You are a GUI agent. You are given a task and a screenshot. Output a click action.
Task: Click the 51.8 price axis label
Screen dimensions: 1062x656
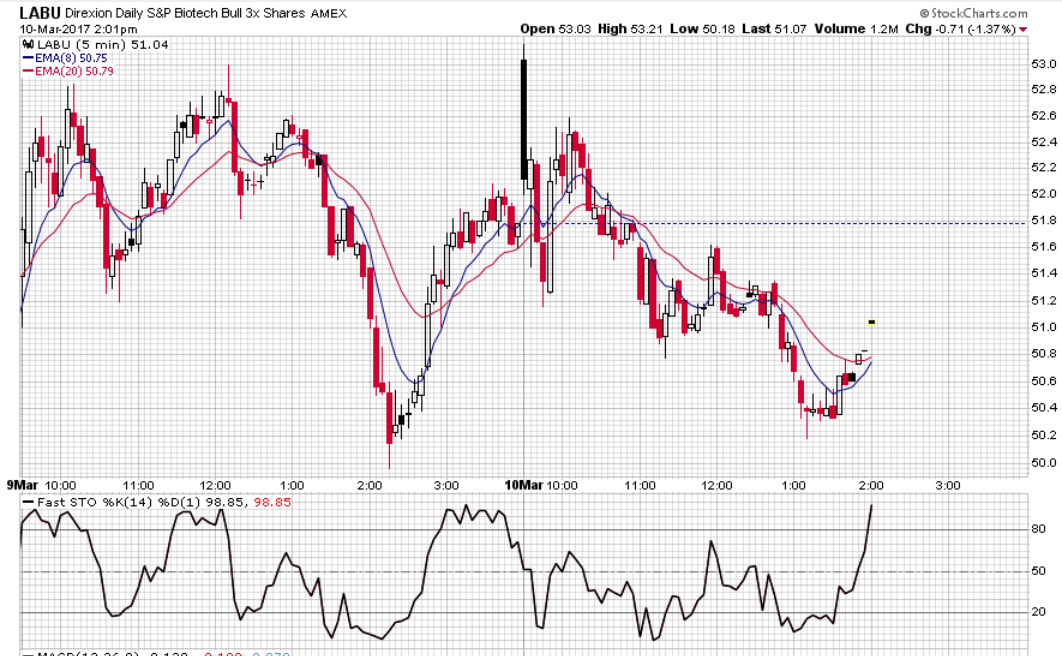click(1043, 221)
